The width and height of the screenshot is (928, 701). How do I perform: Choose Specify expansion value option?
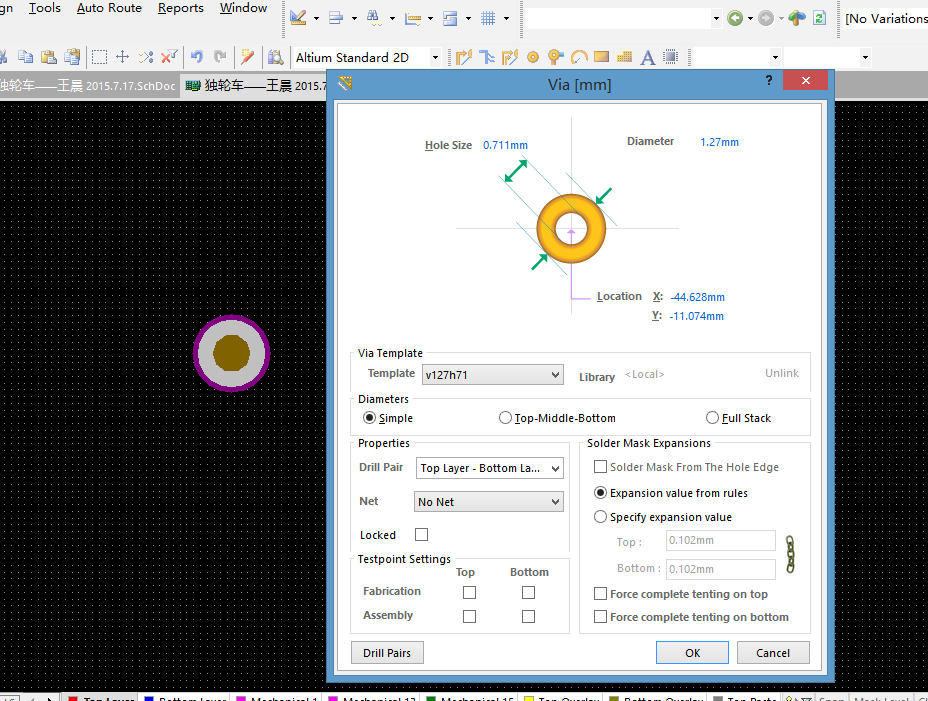tap(600, 517)
